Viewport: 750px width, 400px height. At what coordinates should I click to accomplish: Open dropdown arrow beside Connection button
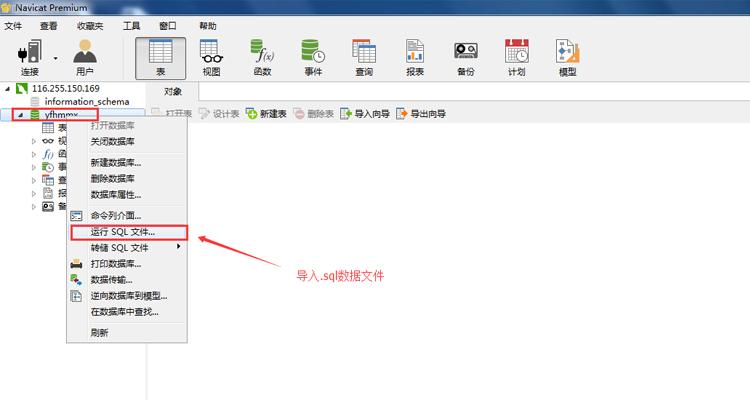[55, 58]
